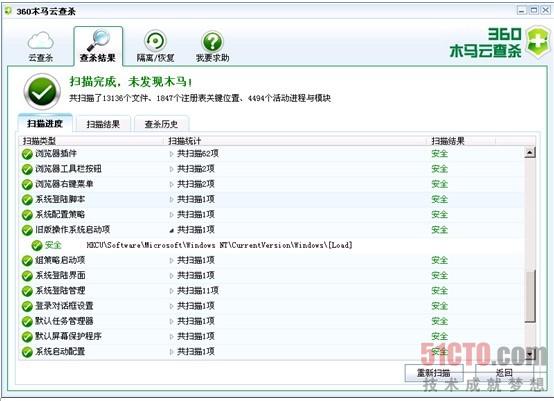This screenshot has width=554, height=401.
Task: Expand the 系统登陆管理 共扫描11项 details
Action: pos(171,291)
